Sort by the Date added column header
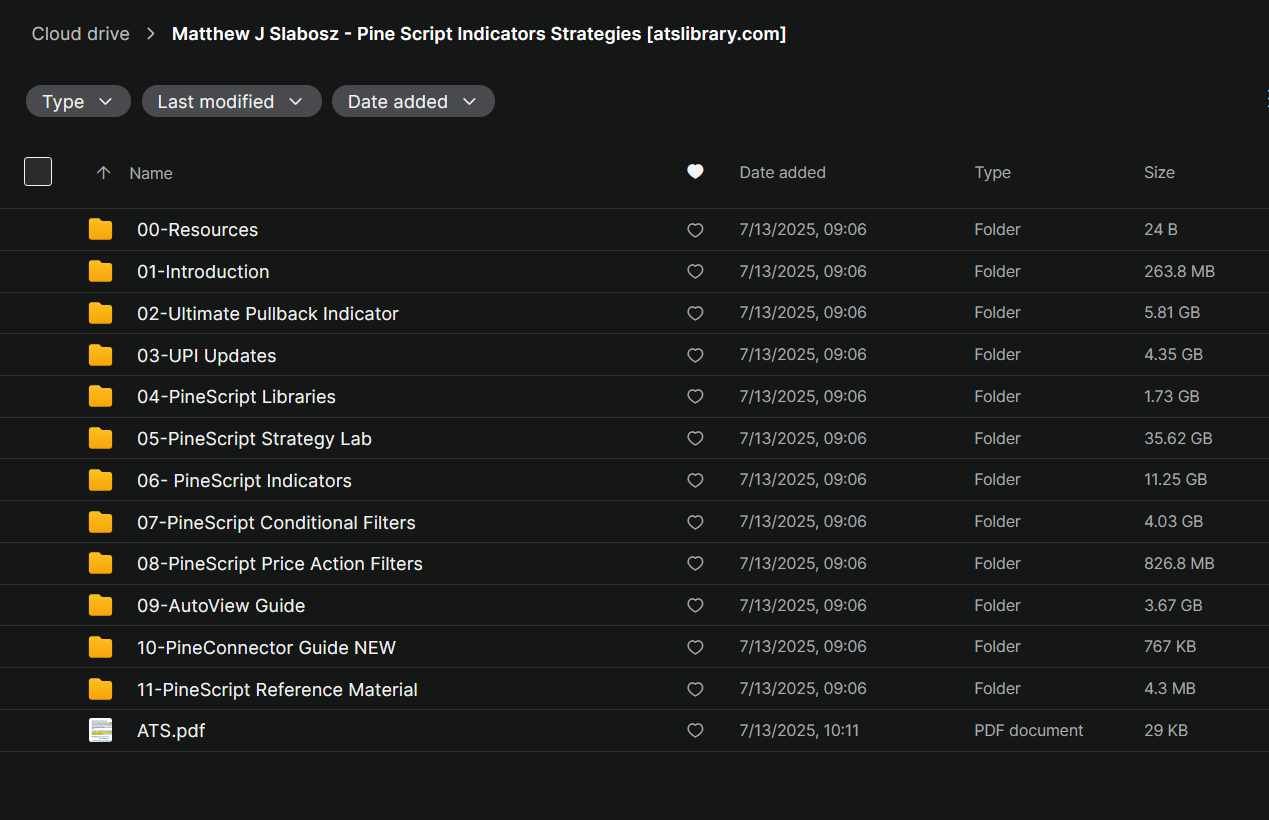The image size is (1269, 820). [x=782, y=173]
